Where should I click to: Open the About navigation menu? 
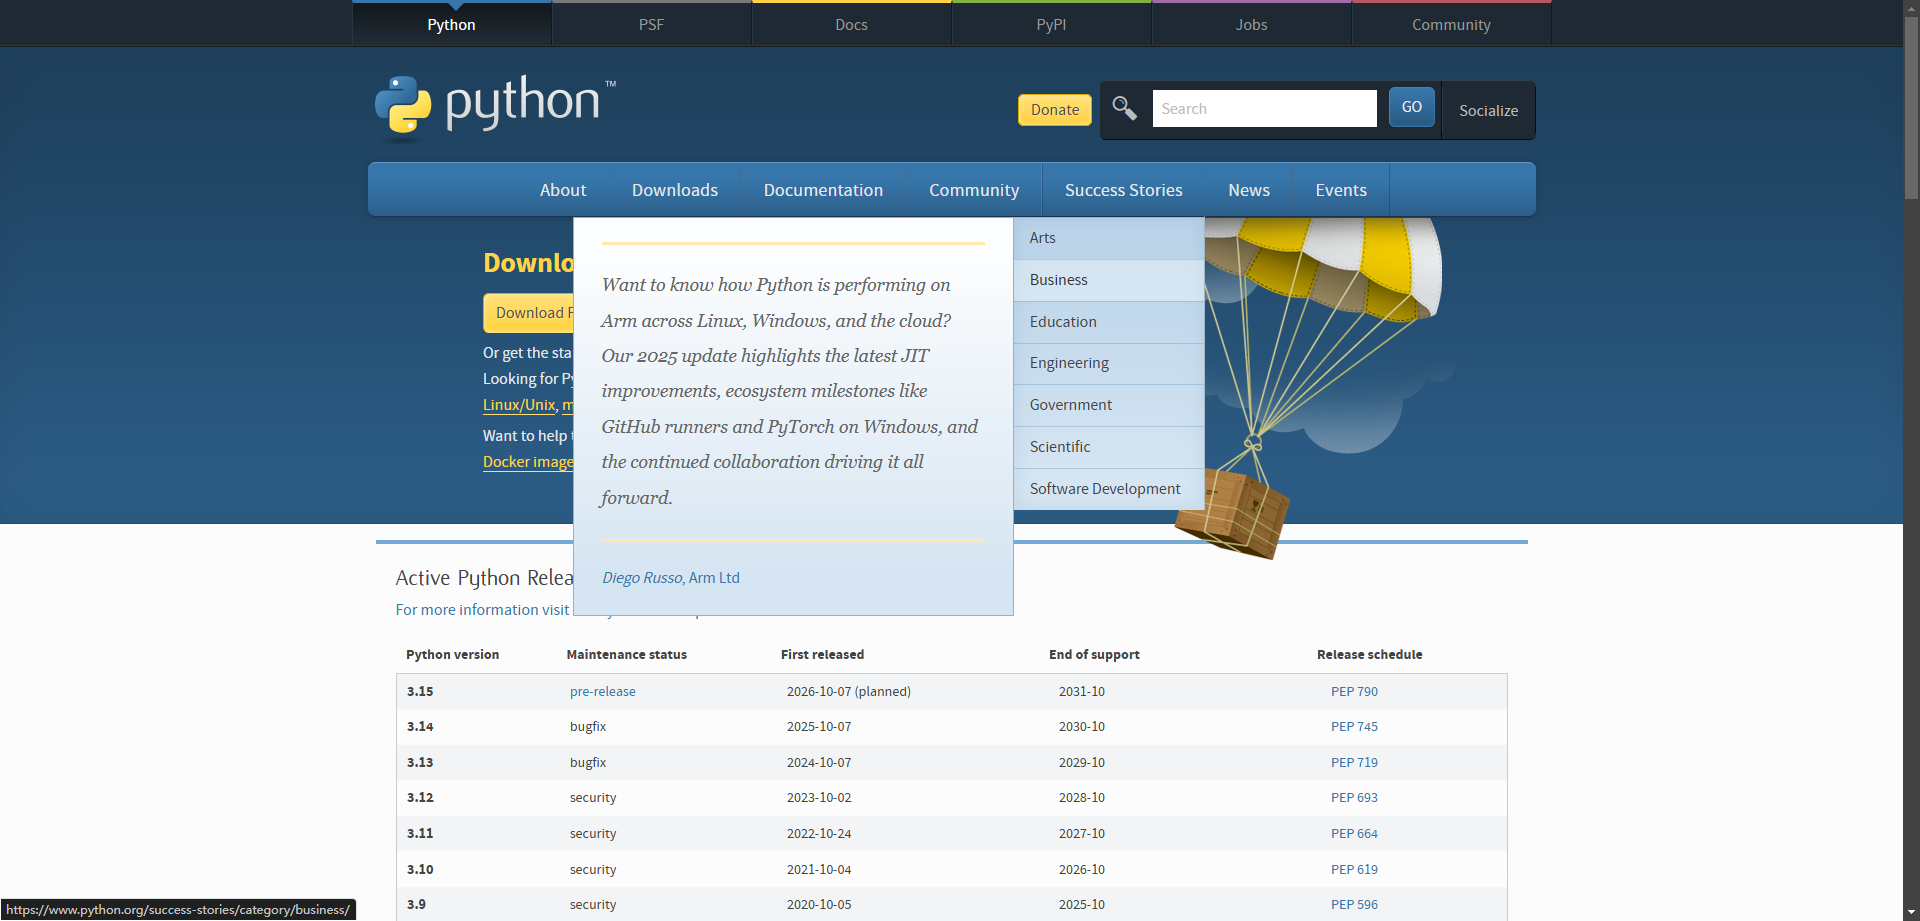pos(563,190)
